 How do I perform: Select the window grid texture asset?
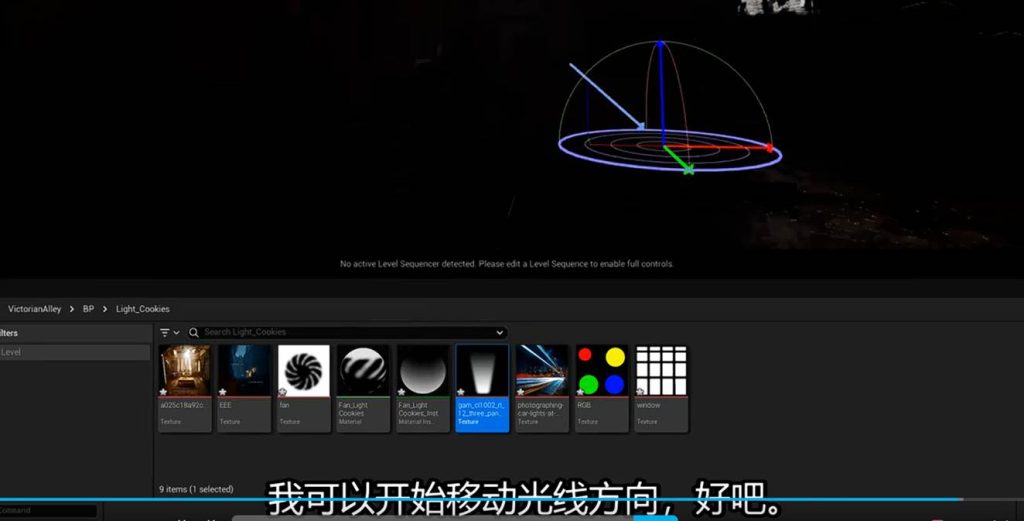661,385
